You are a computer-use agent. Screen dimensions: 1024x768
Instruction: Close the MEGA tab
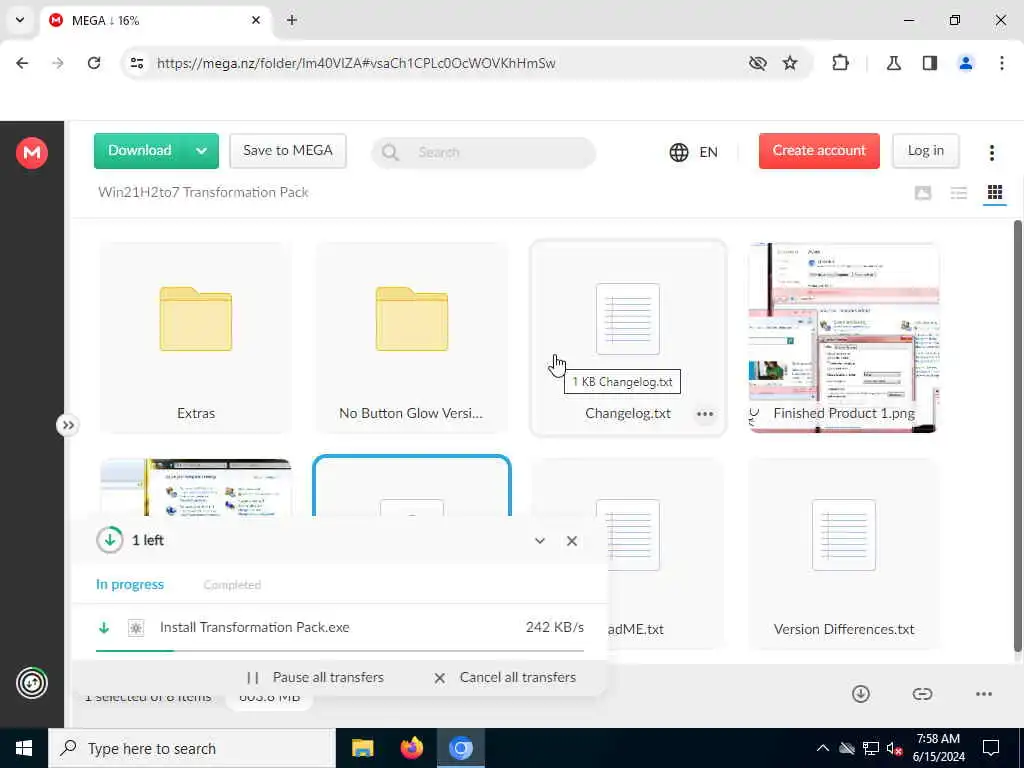point(256,20)
